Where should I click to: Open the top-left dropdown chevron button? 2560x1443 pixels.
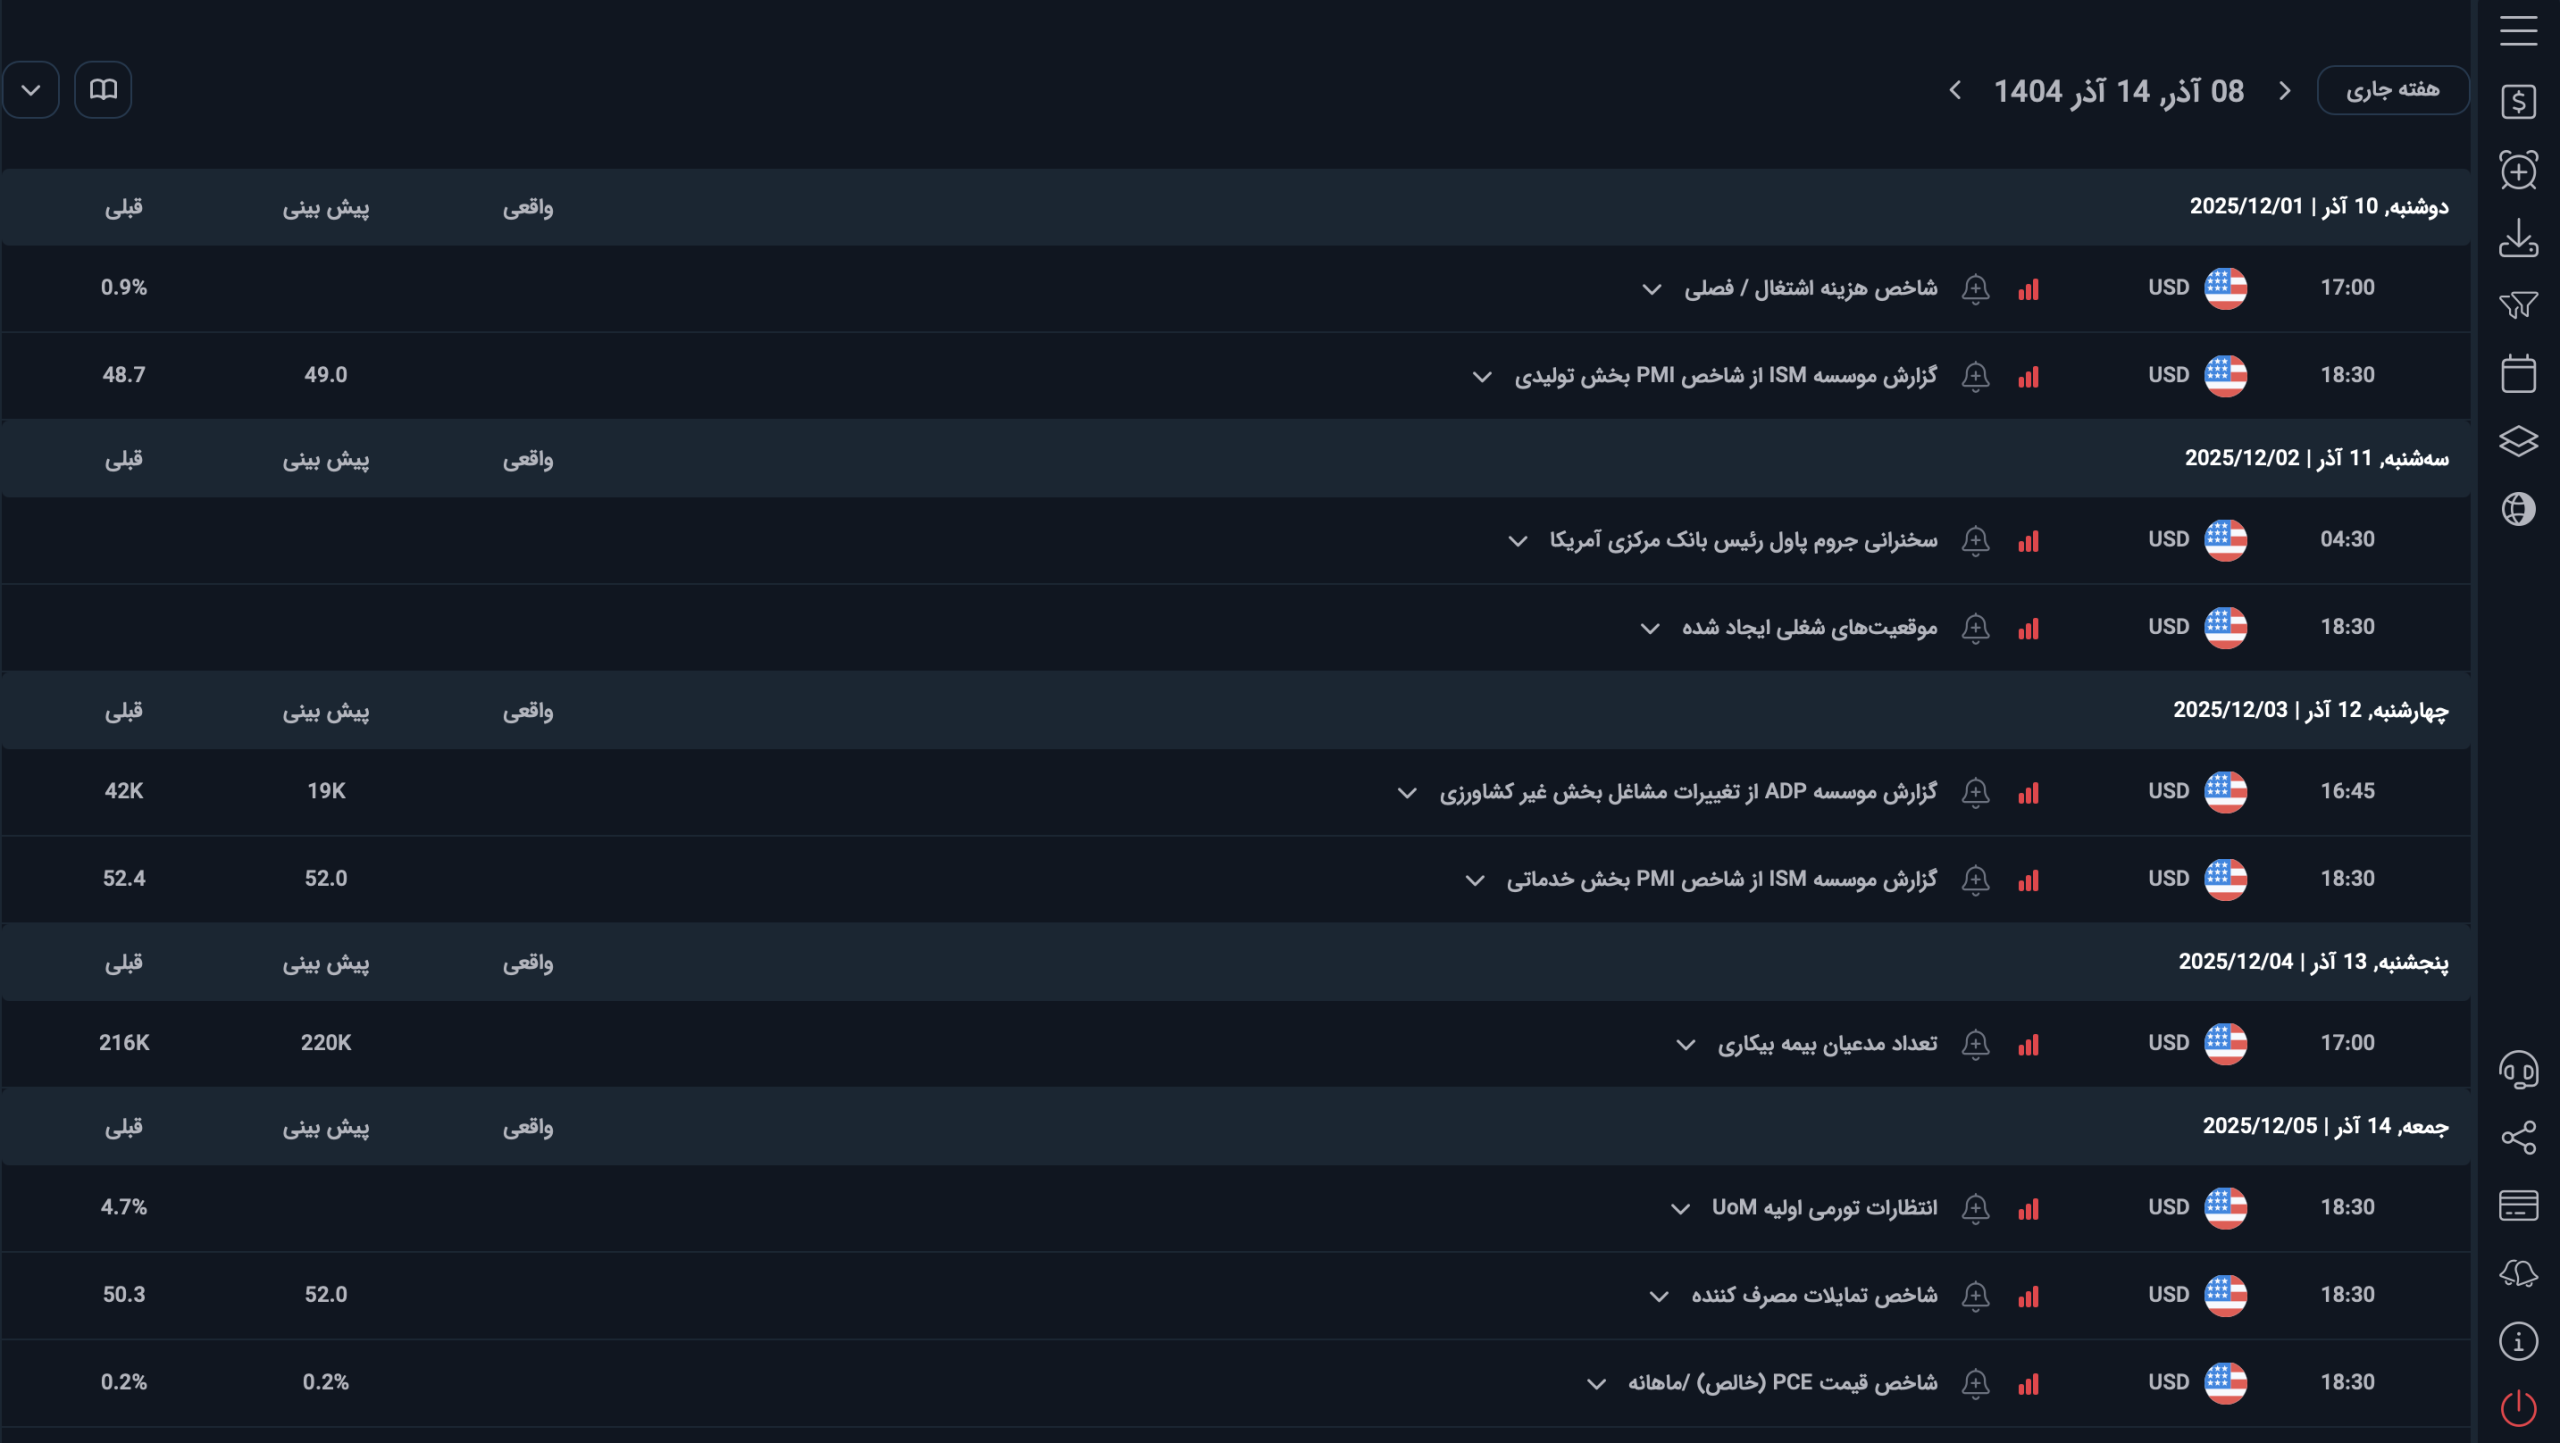(31, 90)
